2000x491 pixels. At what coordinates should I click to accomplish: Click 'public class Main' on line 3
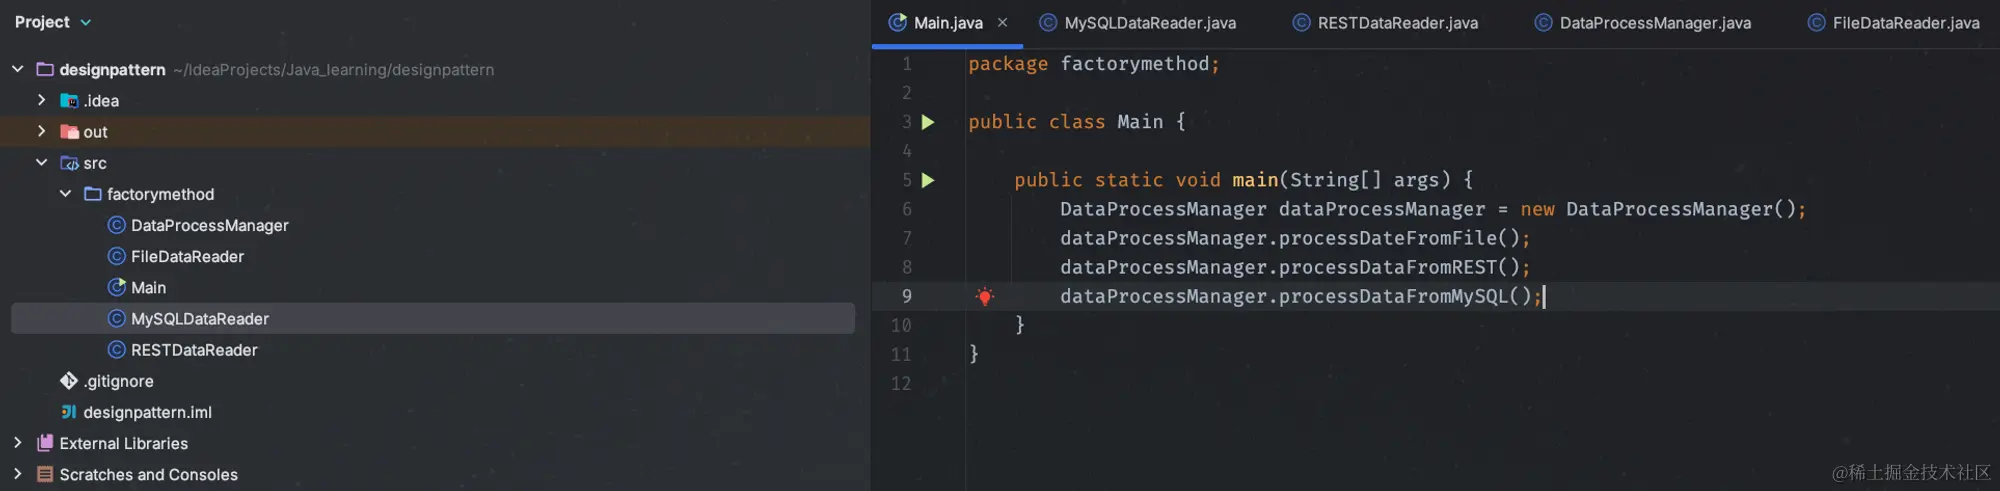[x=1066, y=122]
